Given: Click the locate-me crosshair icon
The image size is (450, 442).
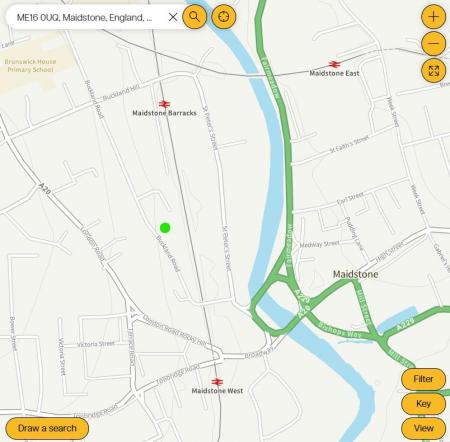Looking at the screenshot, I should [224, 16].
